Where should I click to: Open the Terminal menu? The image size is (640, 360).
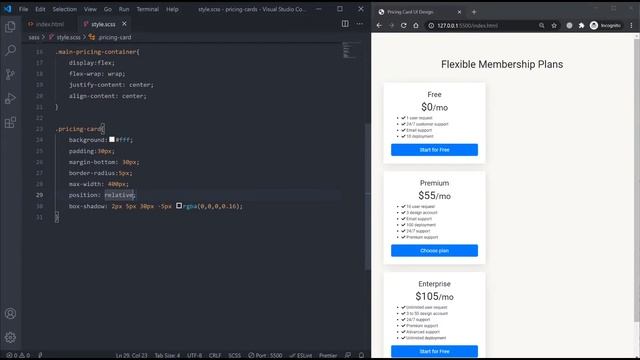[147, 9]
